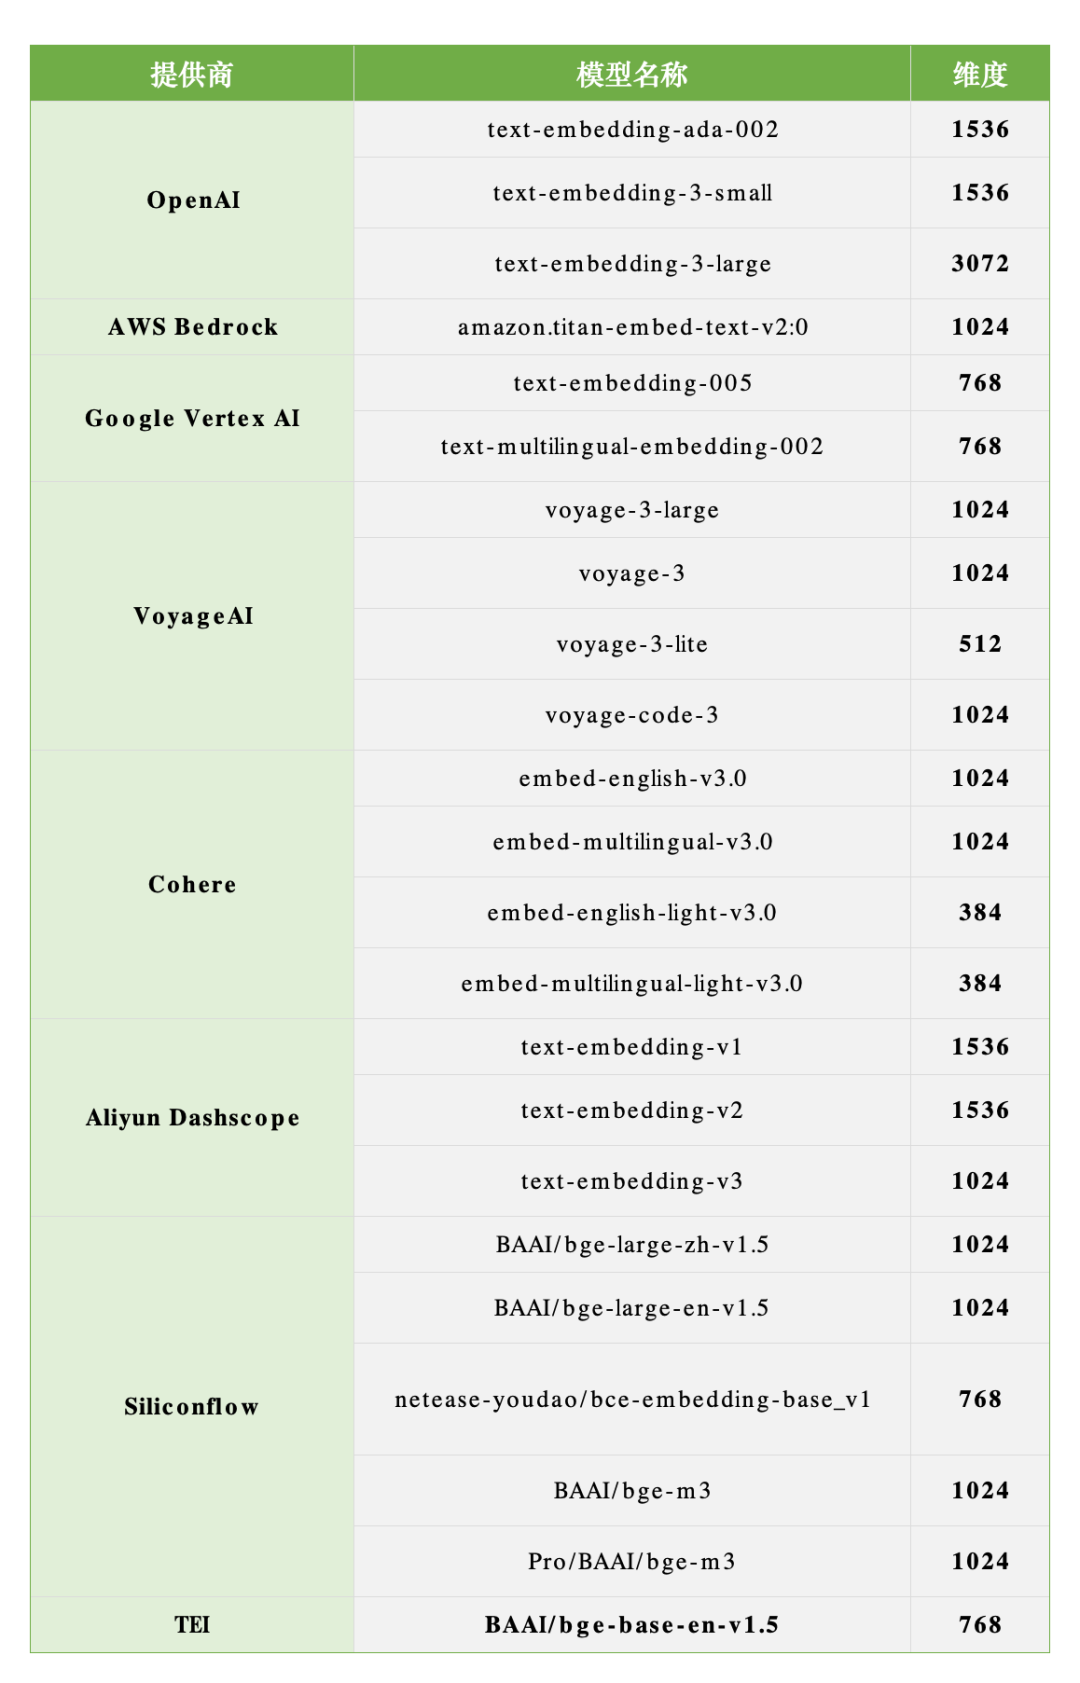Select the Aliyun Dashscope provider cell
Image resolution: width=1080 pixels, height=1683 pixels.
pos(192,1118)
